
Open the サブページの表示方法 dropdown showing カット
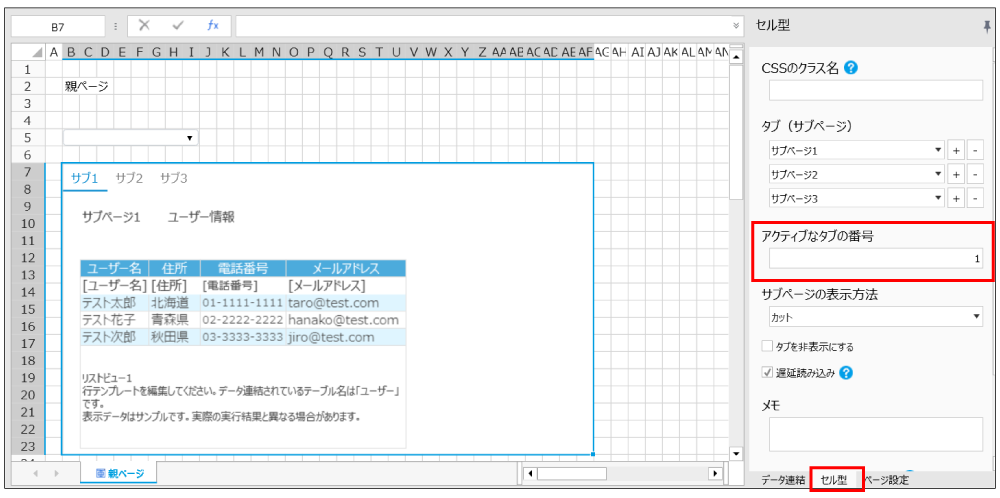[976, 317]
